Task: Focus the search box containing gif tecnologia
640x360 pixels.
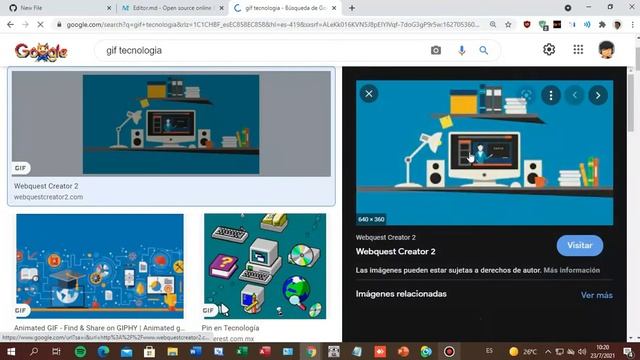Action: (x=261, y=50)
